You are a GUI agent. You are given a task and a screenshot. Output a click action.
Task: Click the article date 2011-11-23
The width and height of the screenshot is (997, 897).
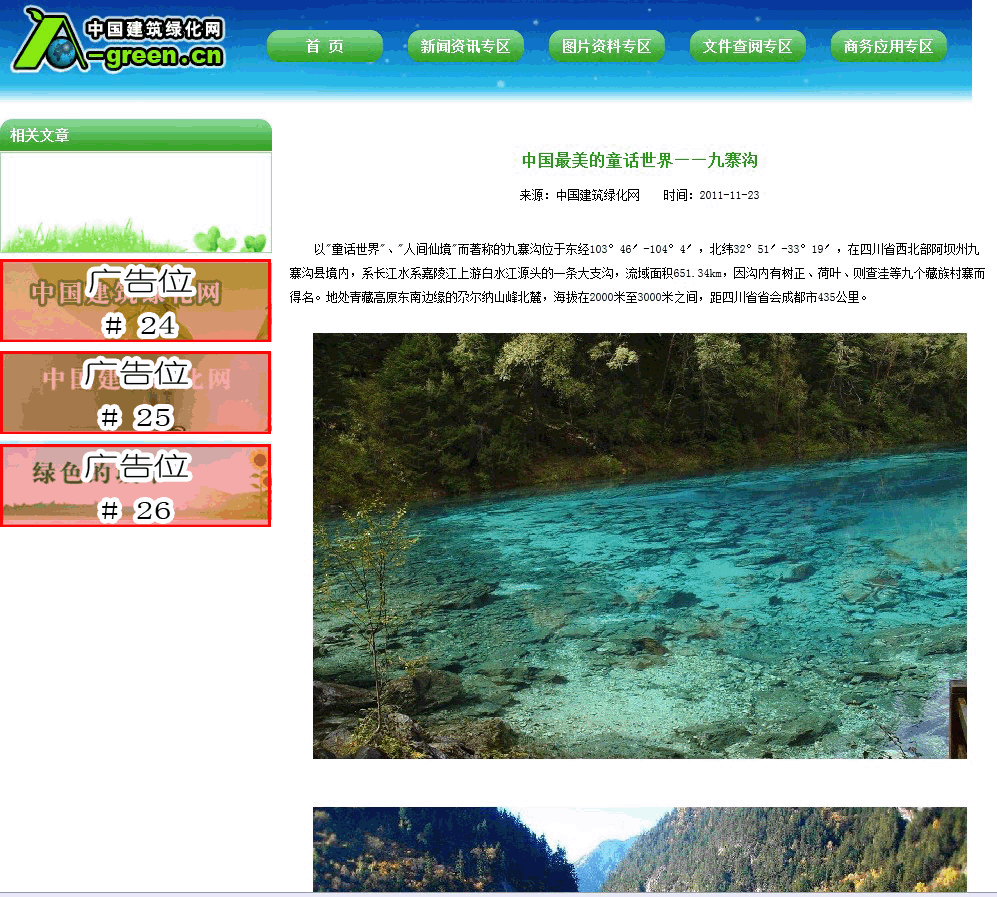pos(728,196)
